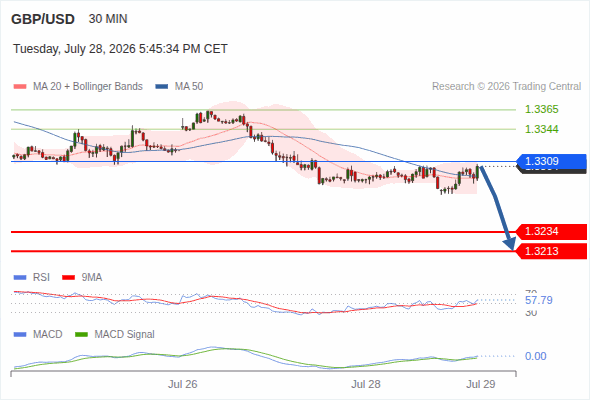Select the 1.3213 red target price tag
The height and width of the screenshot is (400, 590).
coord(551,251)
